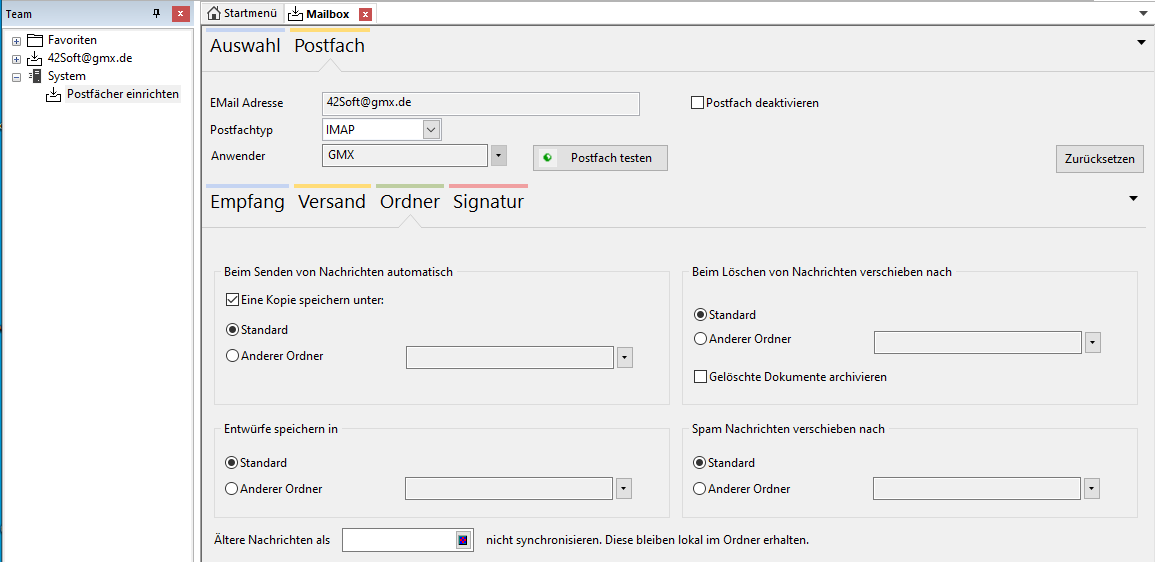Toggle Eine Kopie speichern unter checkbox
The image size is (1155, 562).
[232, 300]
